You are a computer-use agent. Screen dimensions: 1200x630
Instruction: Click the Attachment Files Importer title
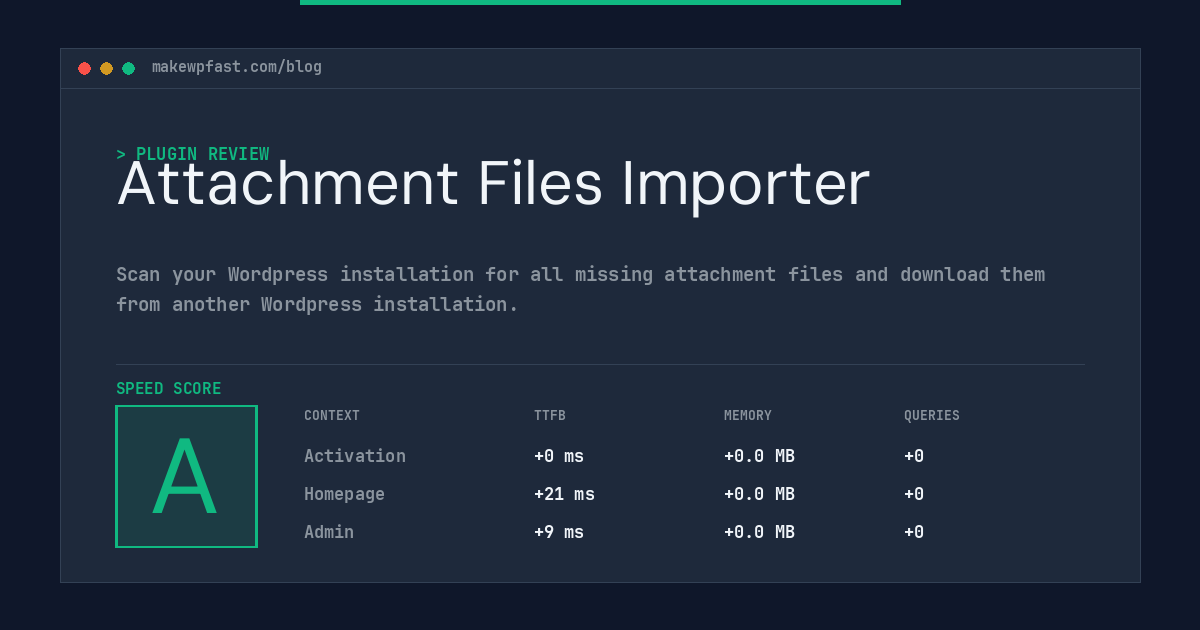point(493,184)
